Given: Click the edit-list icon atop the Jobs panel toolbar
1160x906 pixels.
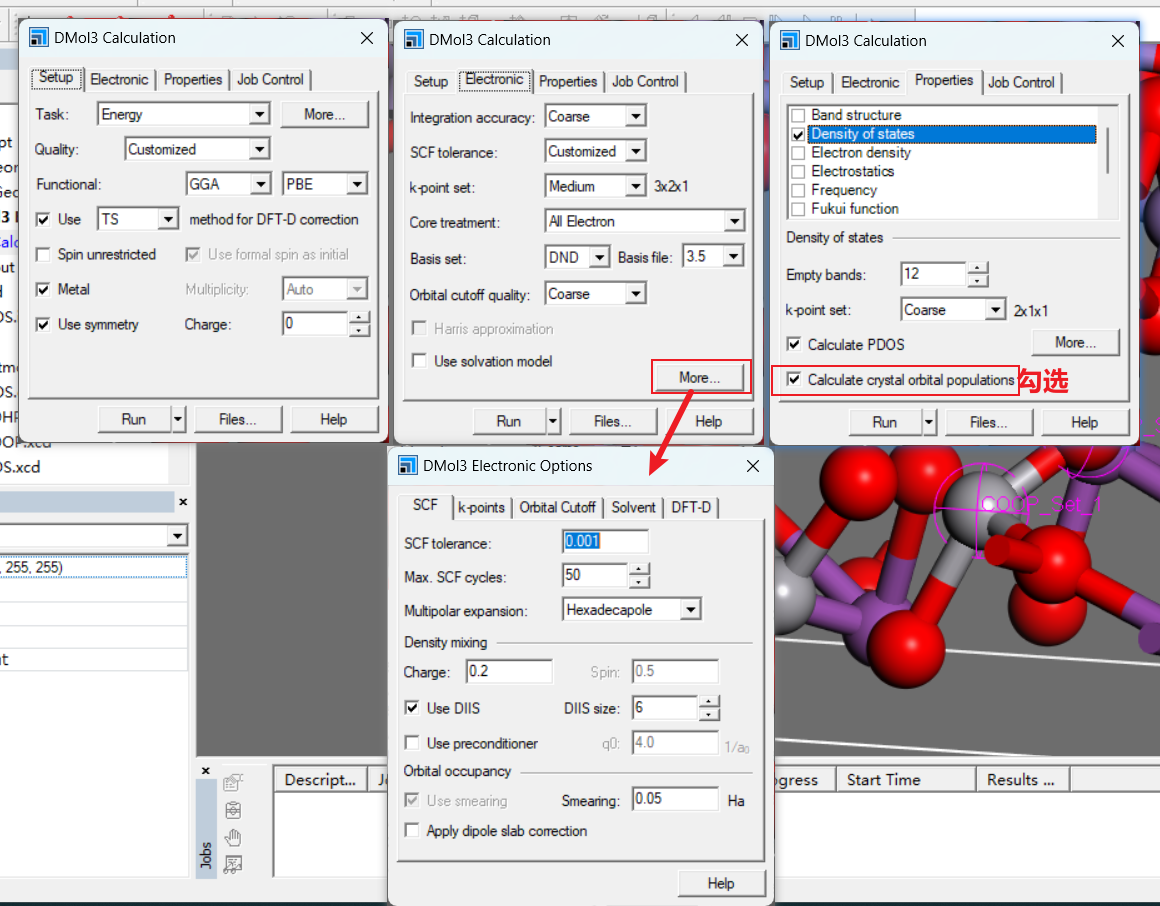Looking at the screenshot, I should click(x=233, y=782).
